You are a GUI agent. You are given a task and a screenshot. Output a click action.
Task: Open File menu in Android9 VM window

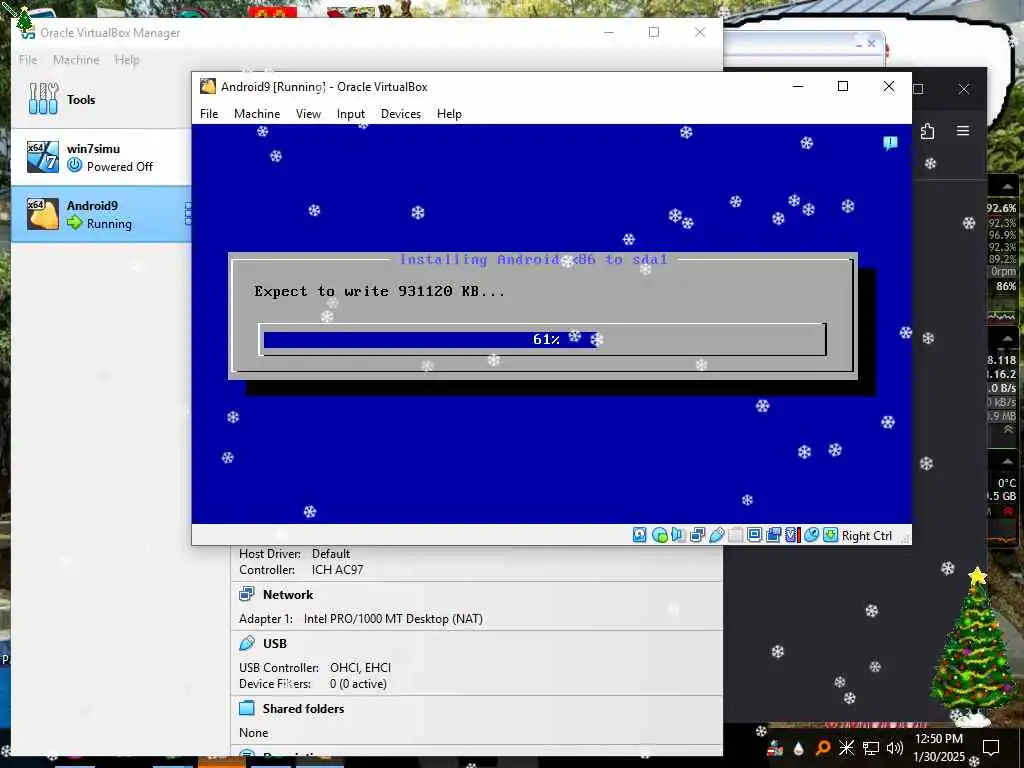[209, 114]
